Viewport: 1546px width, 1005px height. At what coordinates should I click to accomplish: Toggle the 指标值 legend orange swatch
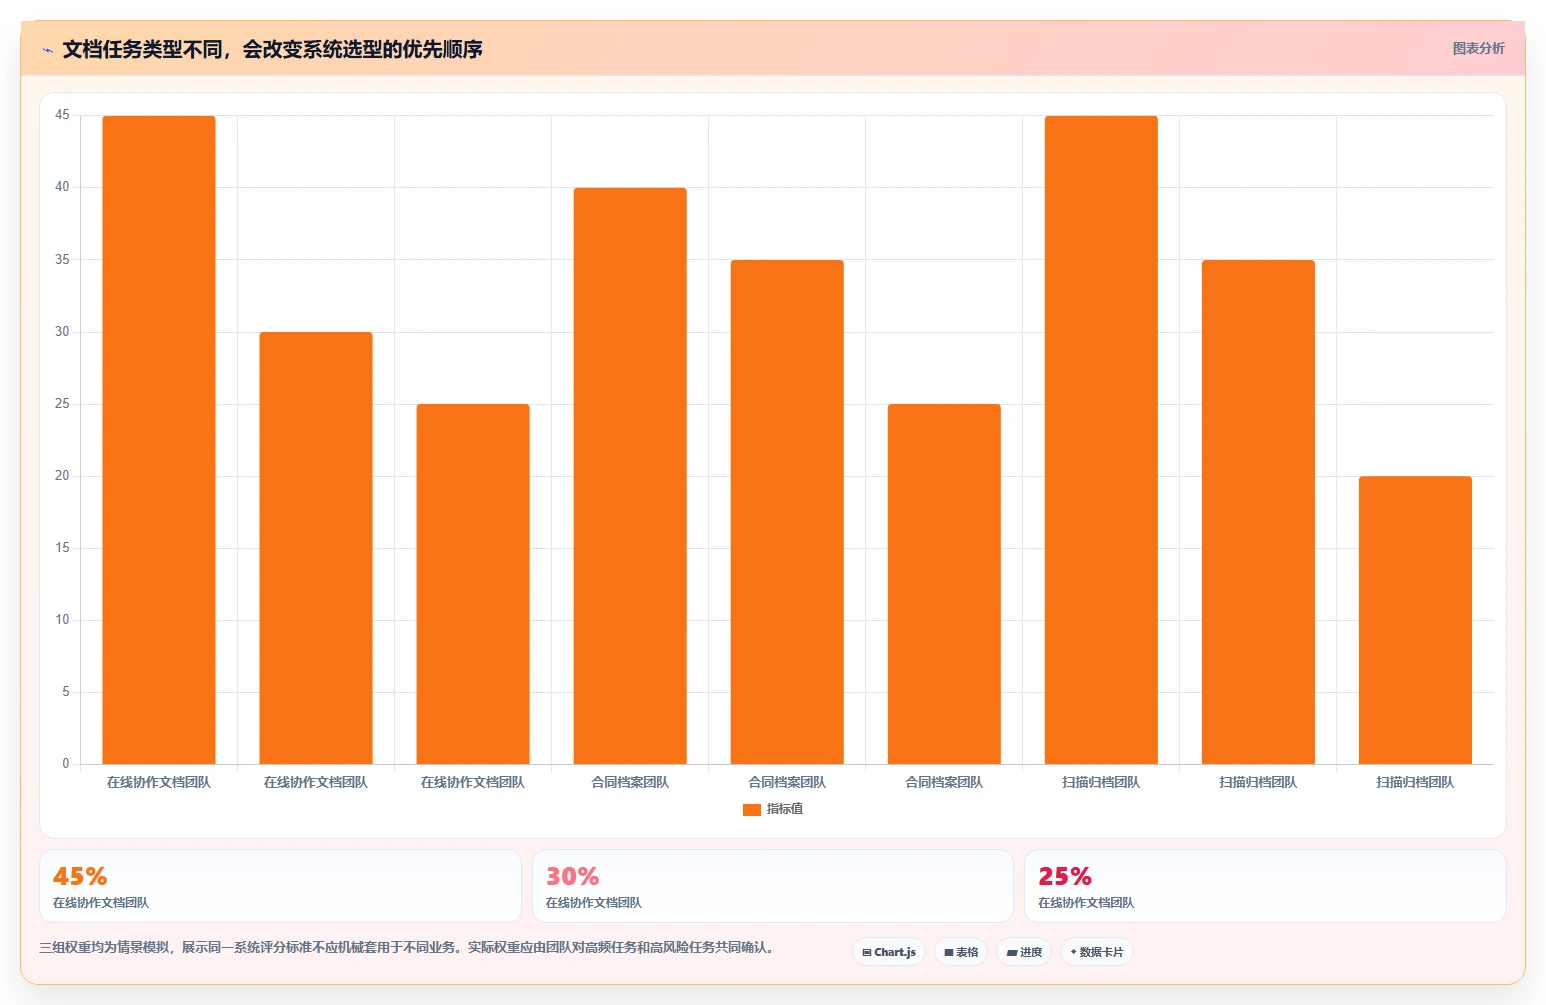click(x=752, y=809)
